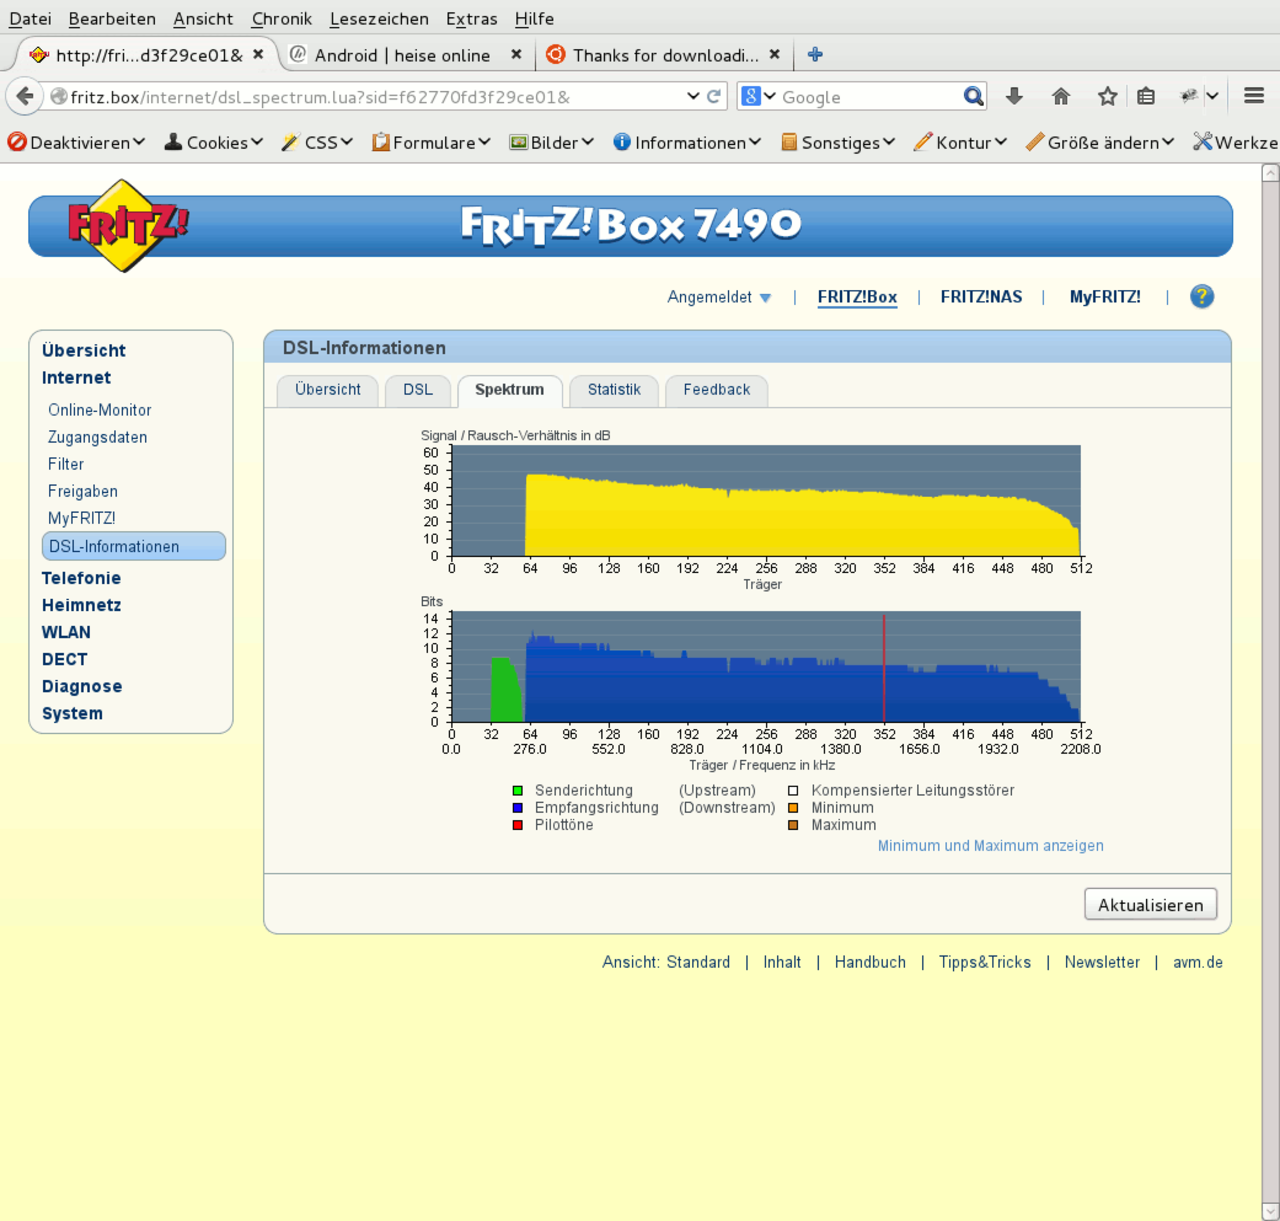Open a new tab with the plus icon
The height and width of the screenshot is (1221, 1280).
point(815,54)
